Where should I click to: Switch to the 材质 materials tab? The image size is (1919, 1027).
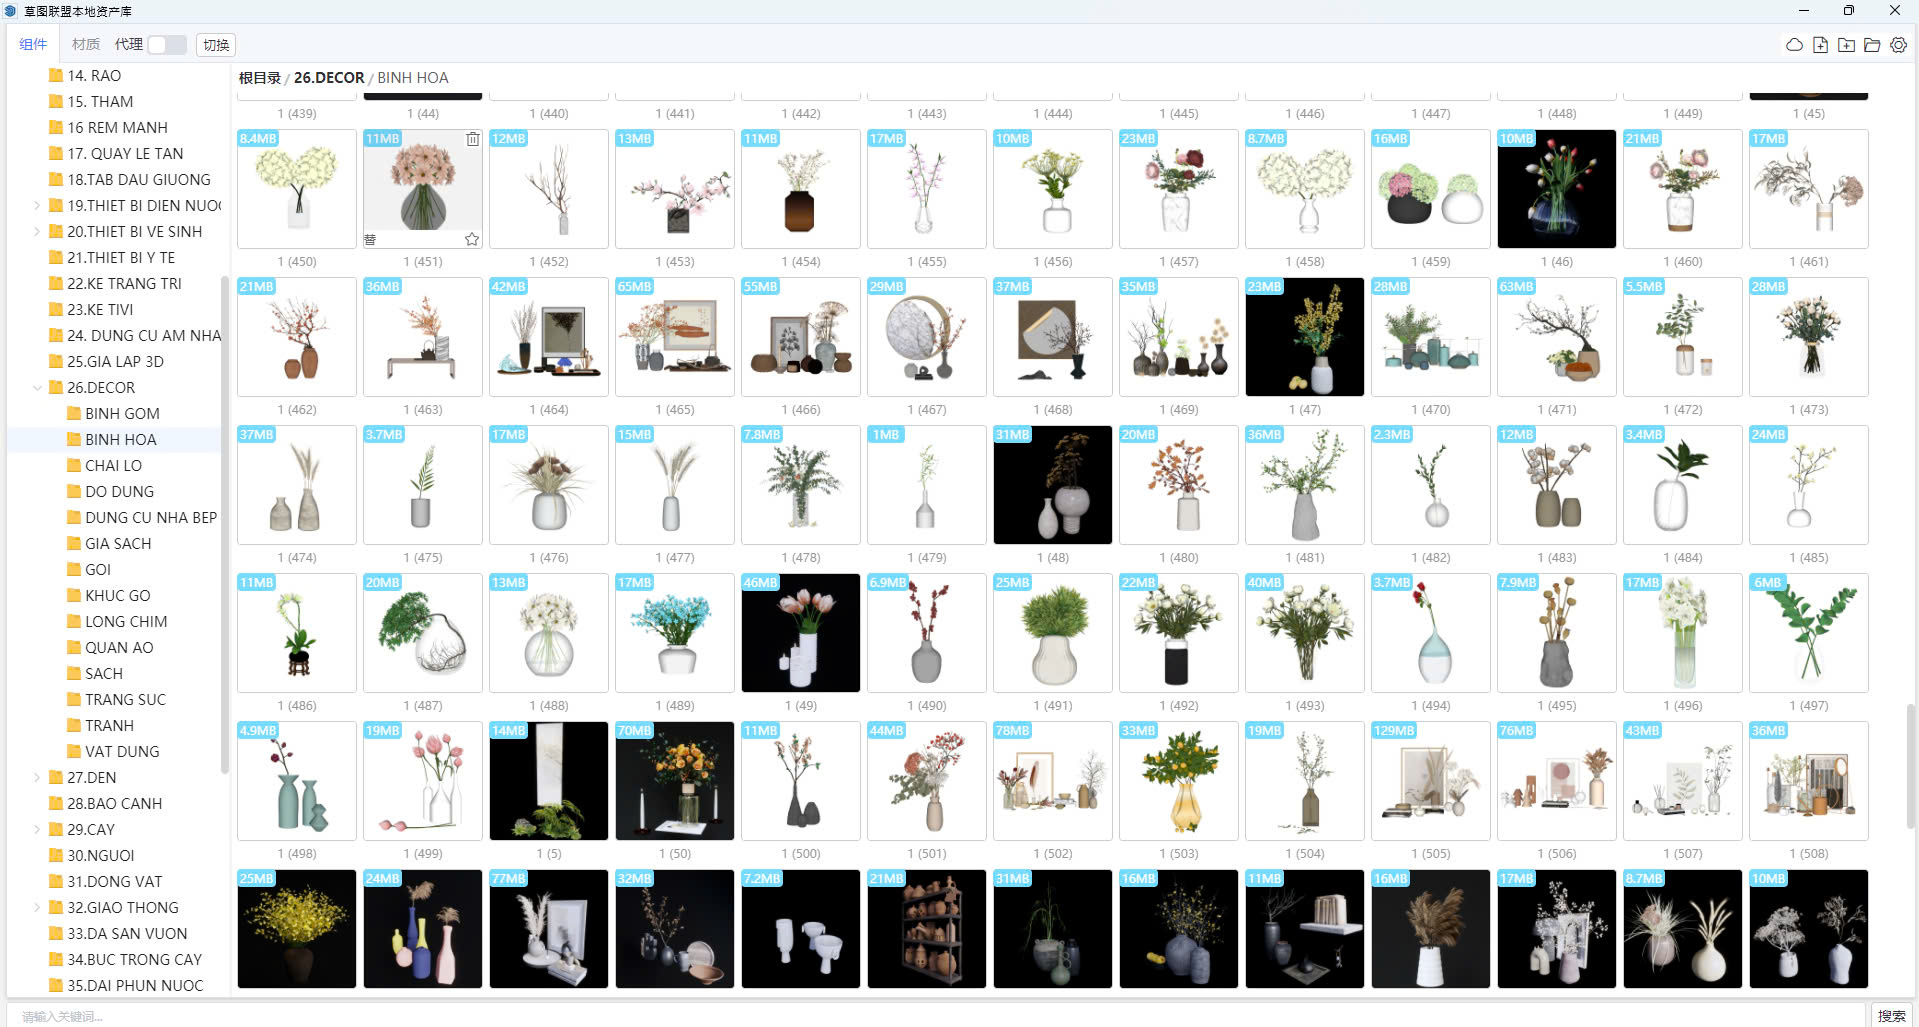point(85,44)
